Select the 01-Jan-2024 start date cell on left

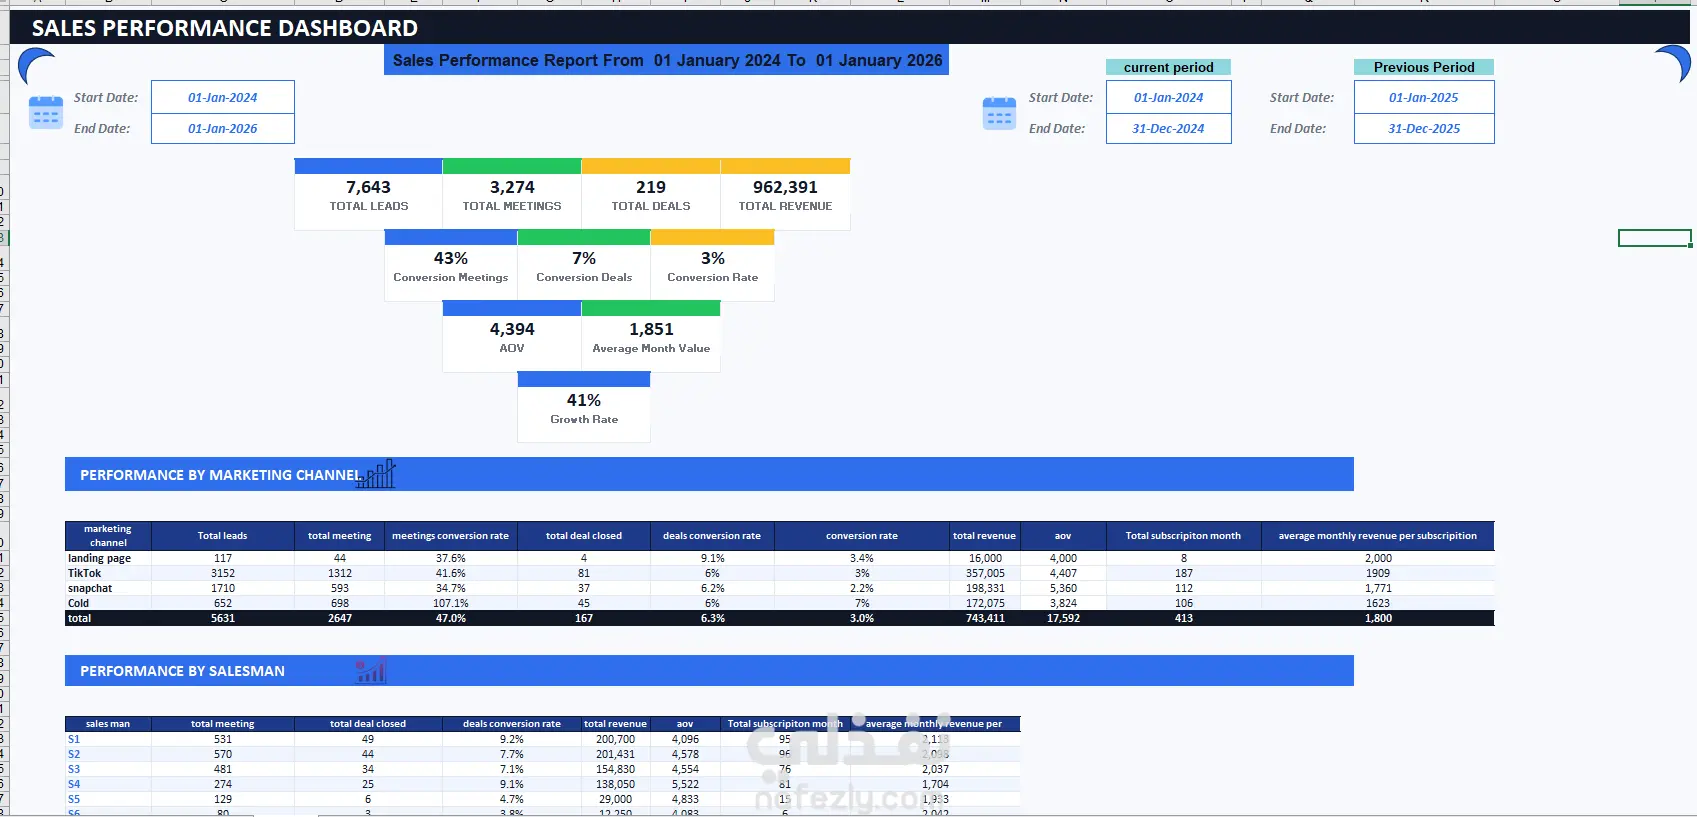coord(223,97)
